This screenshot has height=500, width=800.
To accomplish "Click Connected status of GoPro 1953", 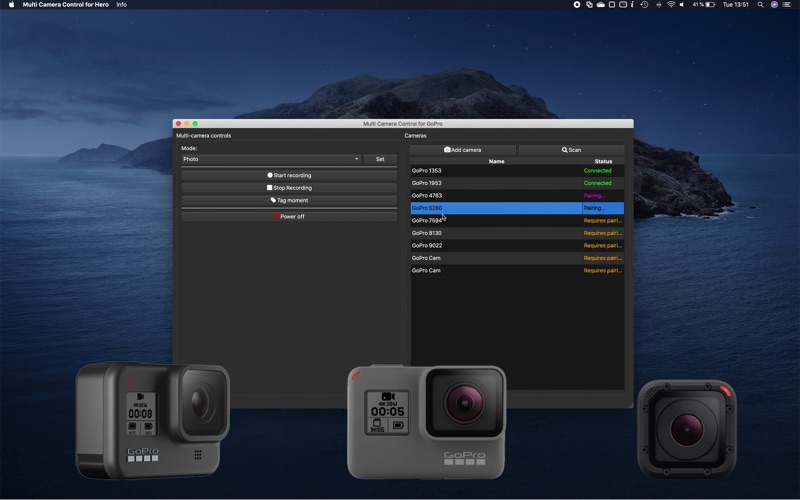I will (597, 183).
